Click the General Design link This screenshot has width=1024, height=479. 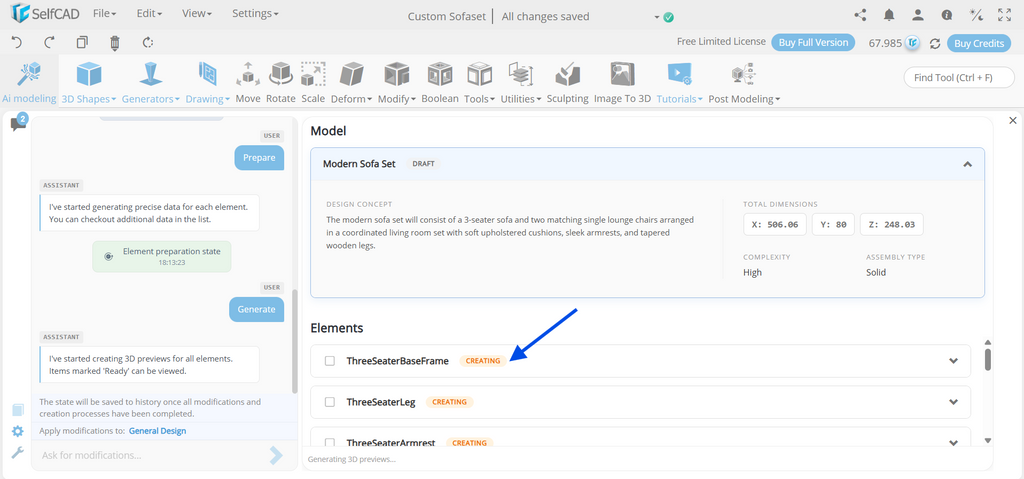click(x=157, y=431)
